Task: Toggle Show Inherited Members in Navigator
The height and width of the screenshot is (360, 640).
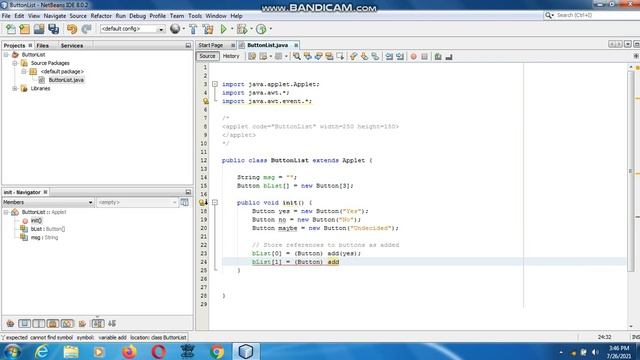Action: (x=10, y=324)
